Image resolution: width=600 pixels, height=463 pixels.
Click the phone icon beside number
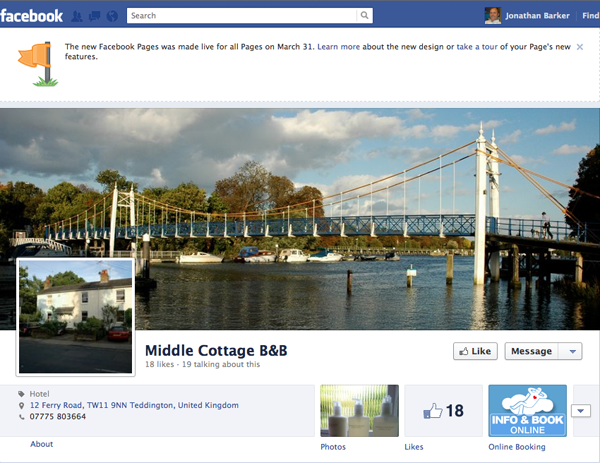tap(21, 417)
